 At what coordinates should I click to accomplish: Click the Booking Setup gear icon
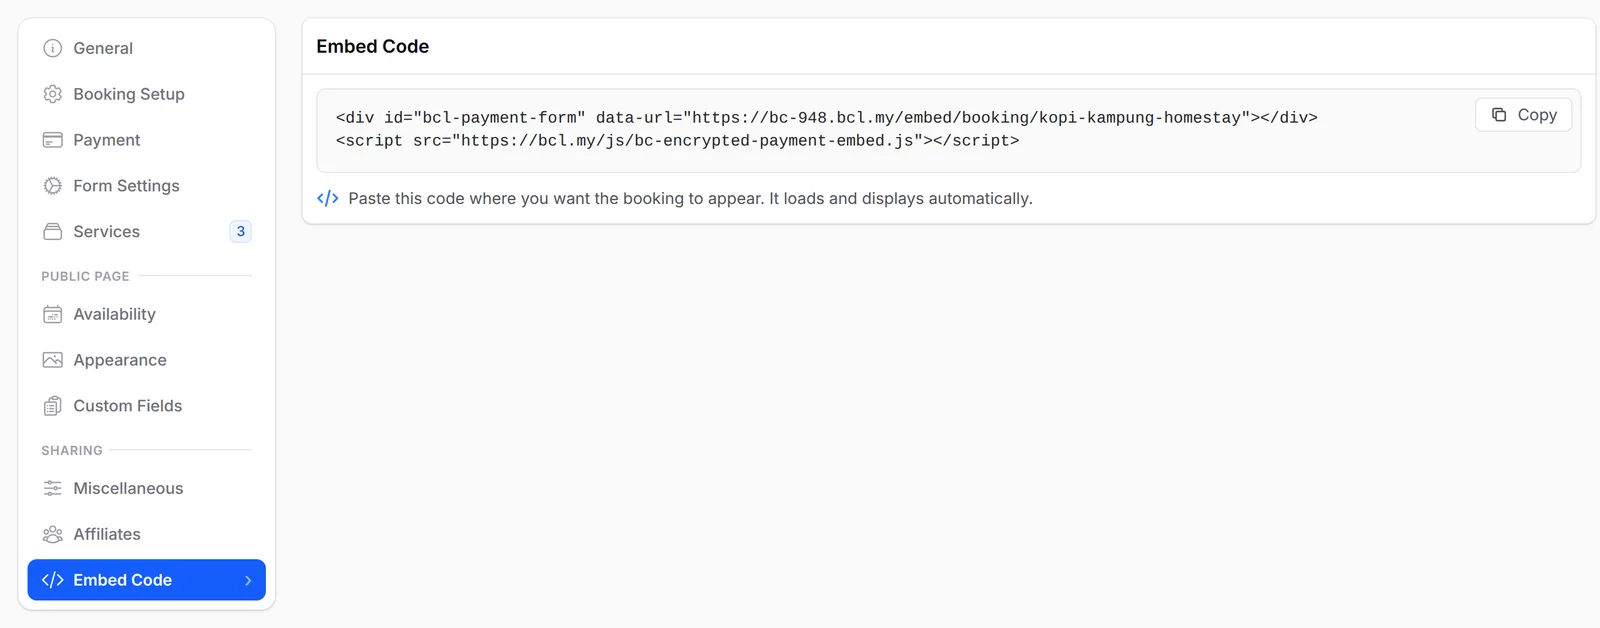(x=53, y=94)
